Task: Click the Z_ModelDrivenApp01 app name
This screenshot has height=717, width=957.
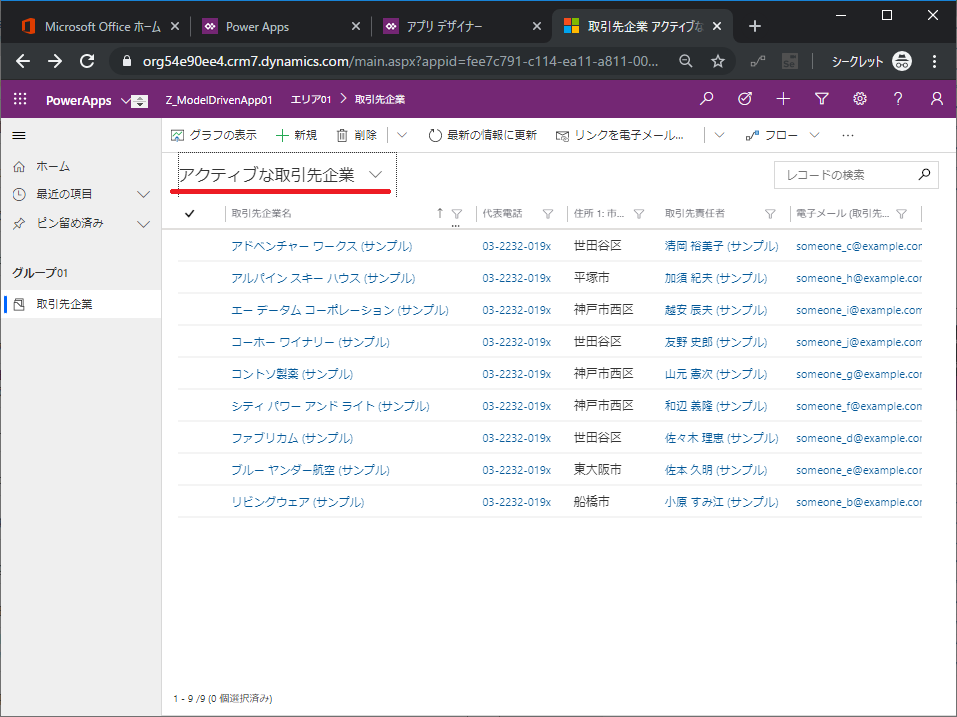Action: [219, 100]
